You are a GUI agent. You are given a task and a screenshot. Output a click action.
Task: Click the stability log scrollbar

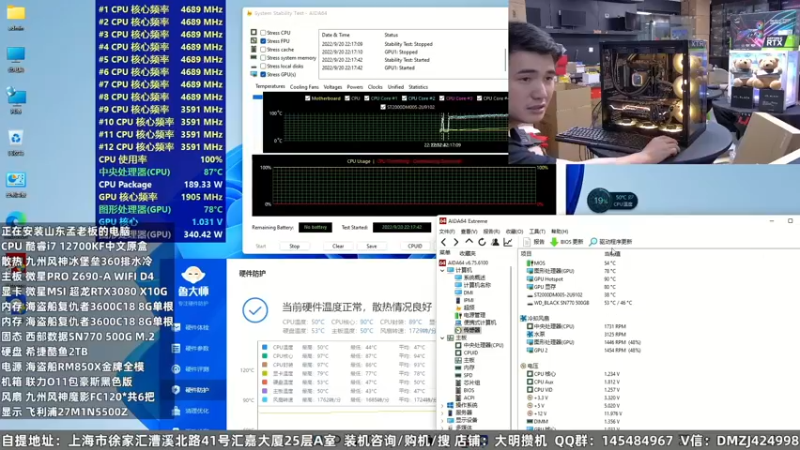click(x=506, y=59)
